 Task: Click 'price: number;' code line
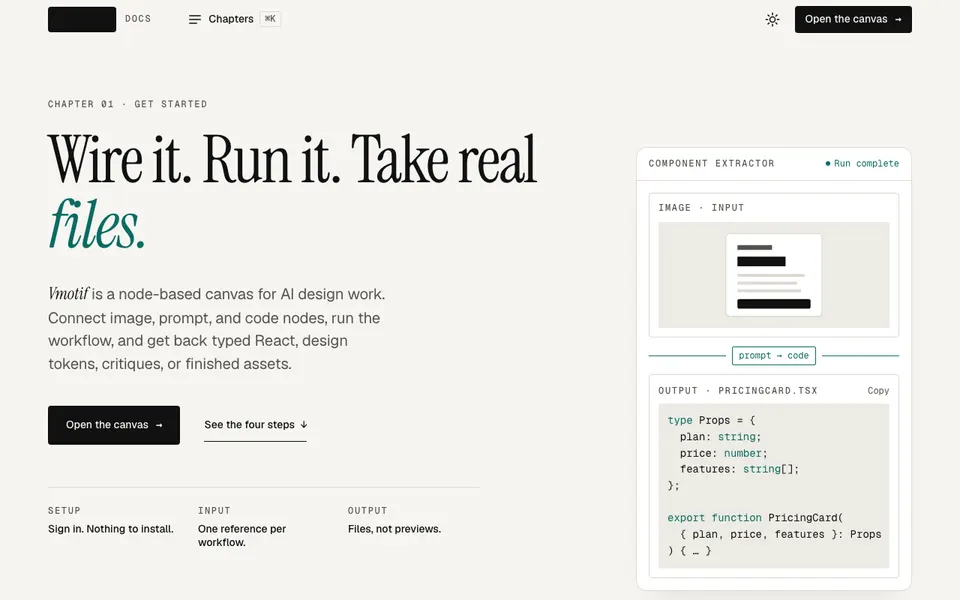coord(723,453)
